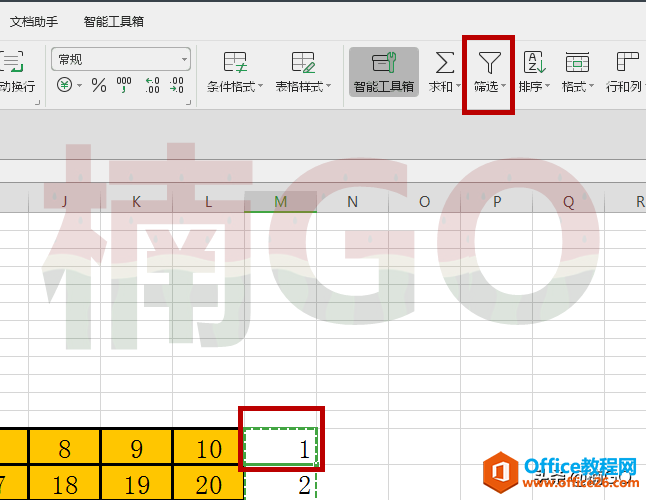The image size is (646, 500).
Task: Expand the 排序 dropdown arrow
Action: point(548,86)
